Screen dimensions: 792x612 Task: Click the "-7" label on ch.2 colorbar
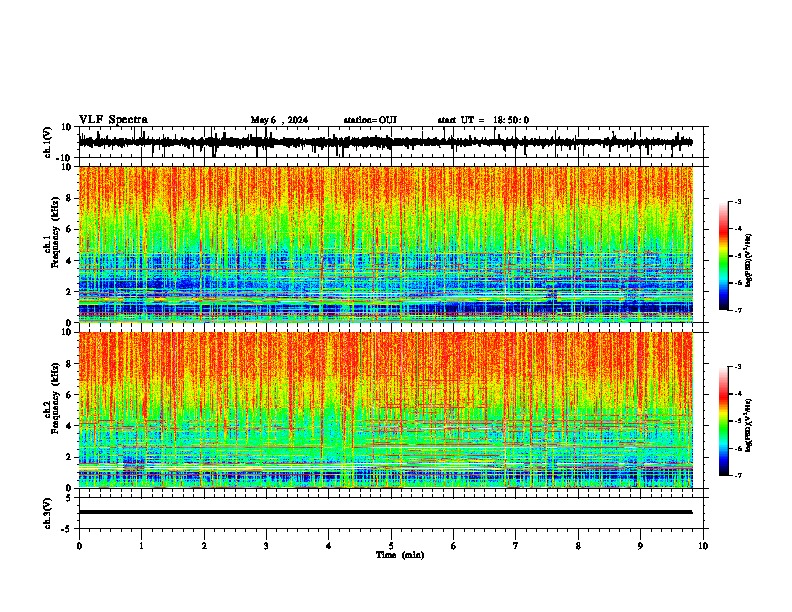pyautogui.click(x=737, y=475)
